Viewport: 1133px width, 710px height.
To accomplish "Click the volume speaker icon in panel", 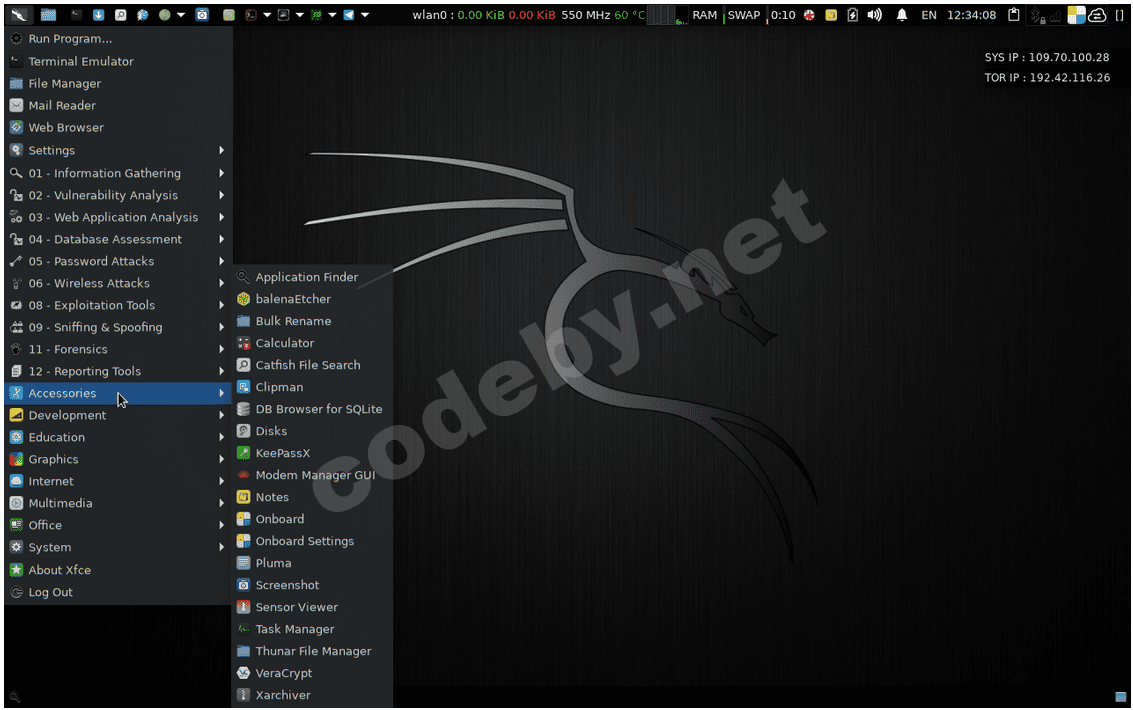I will 875,15.
